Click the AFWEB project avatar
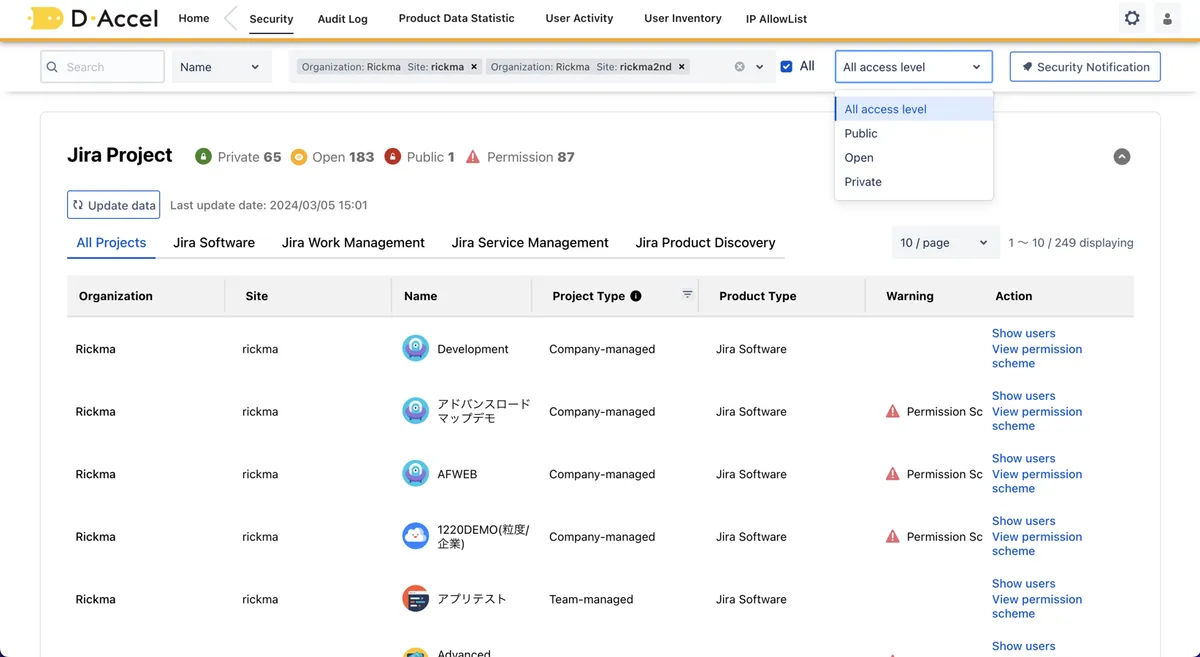The image size is (1200, 657). pos(415,474)
